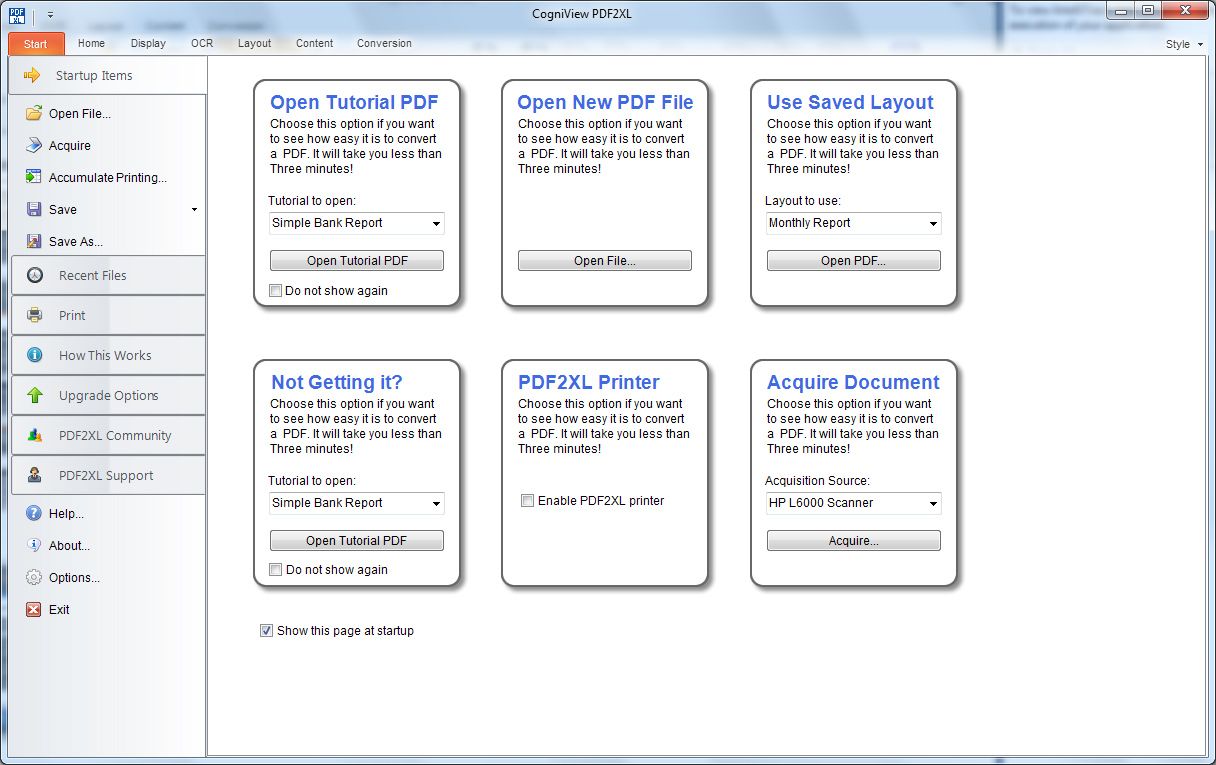Click the PDF2XL Printer heading

589,382
